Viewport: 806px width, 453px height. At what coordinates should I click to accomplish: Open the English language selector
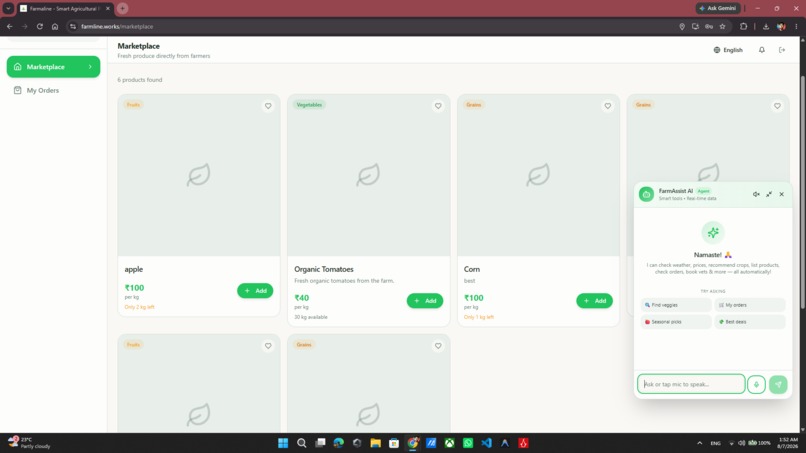point(728,50)
